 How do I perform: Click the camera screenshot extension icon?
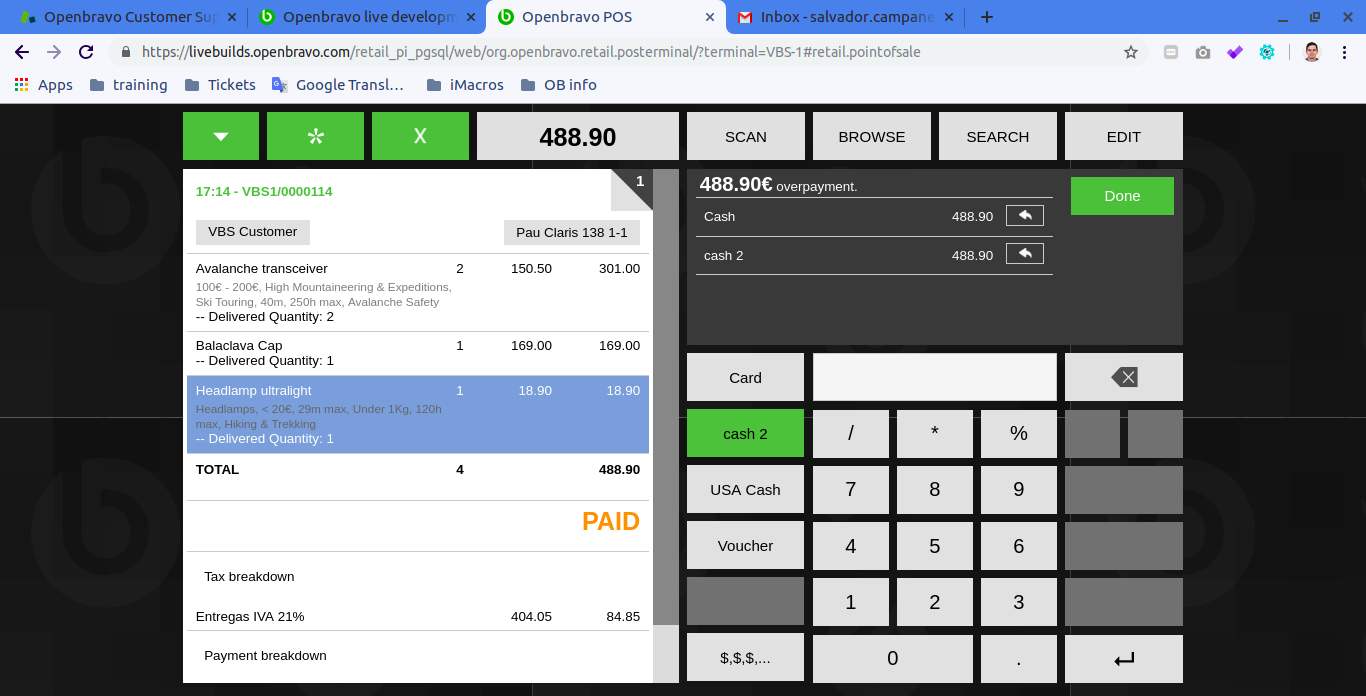pyautogui.click(x=1203, y=52)
